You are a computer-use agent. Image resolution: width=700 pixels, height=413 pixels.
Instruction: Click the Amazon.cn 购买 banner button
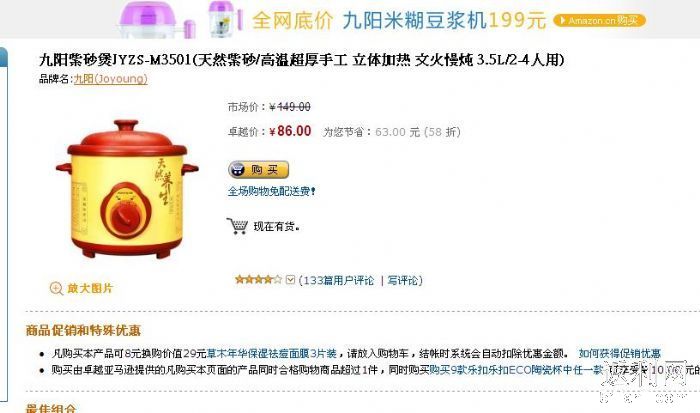(599, 21)
